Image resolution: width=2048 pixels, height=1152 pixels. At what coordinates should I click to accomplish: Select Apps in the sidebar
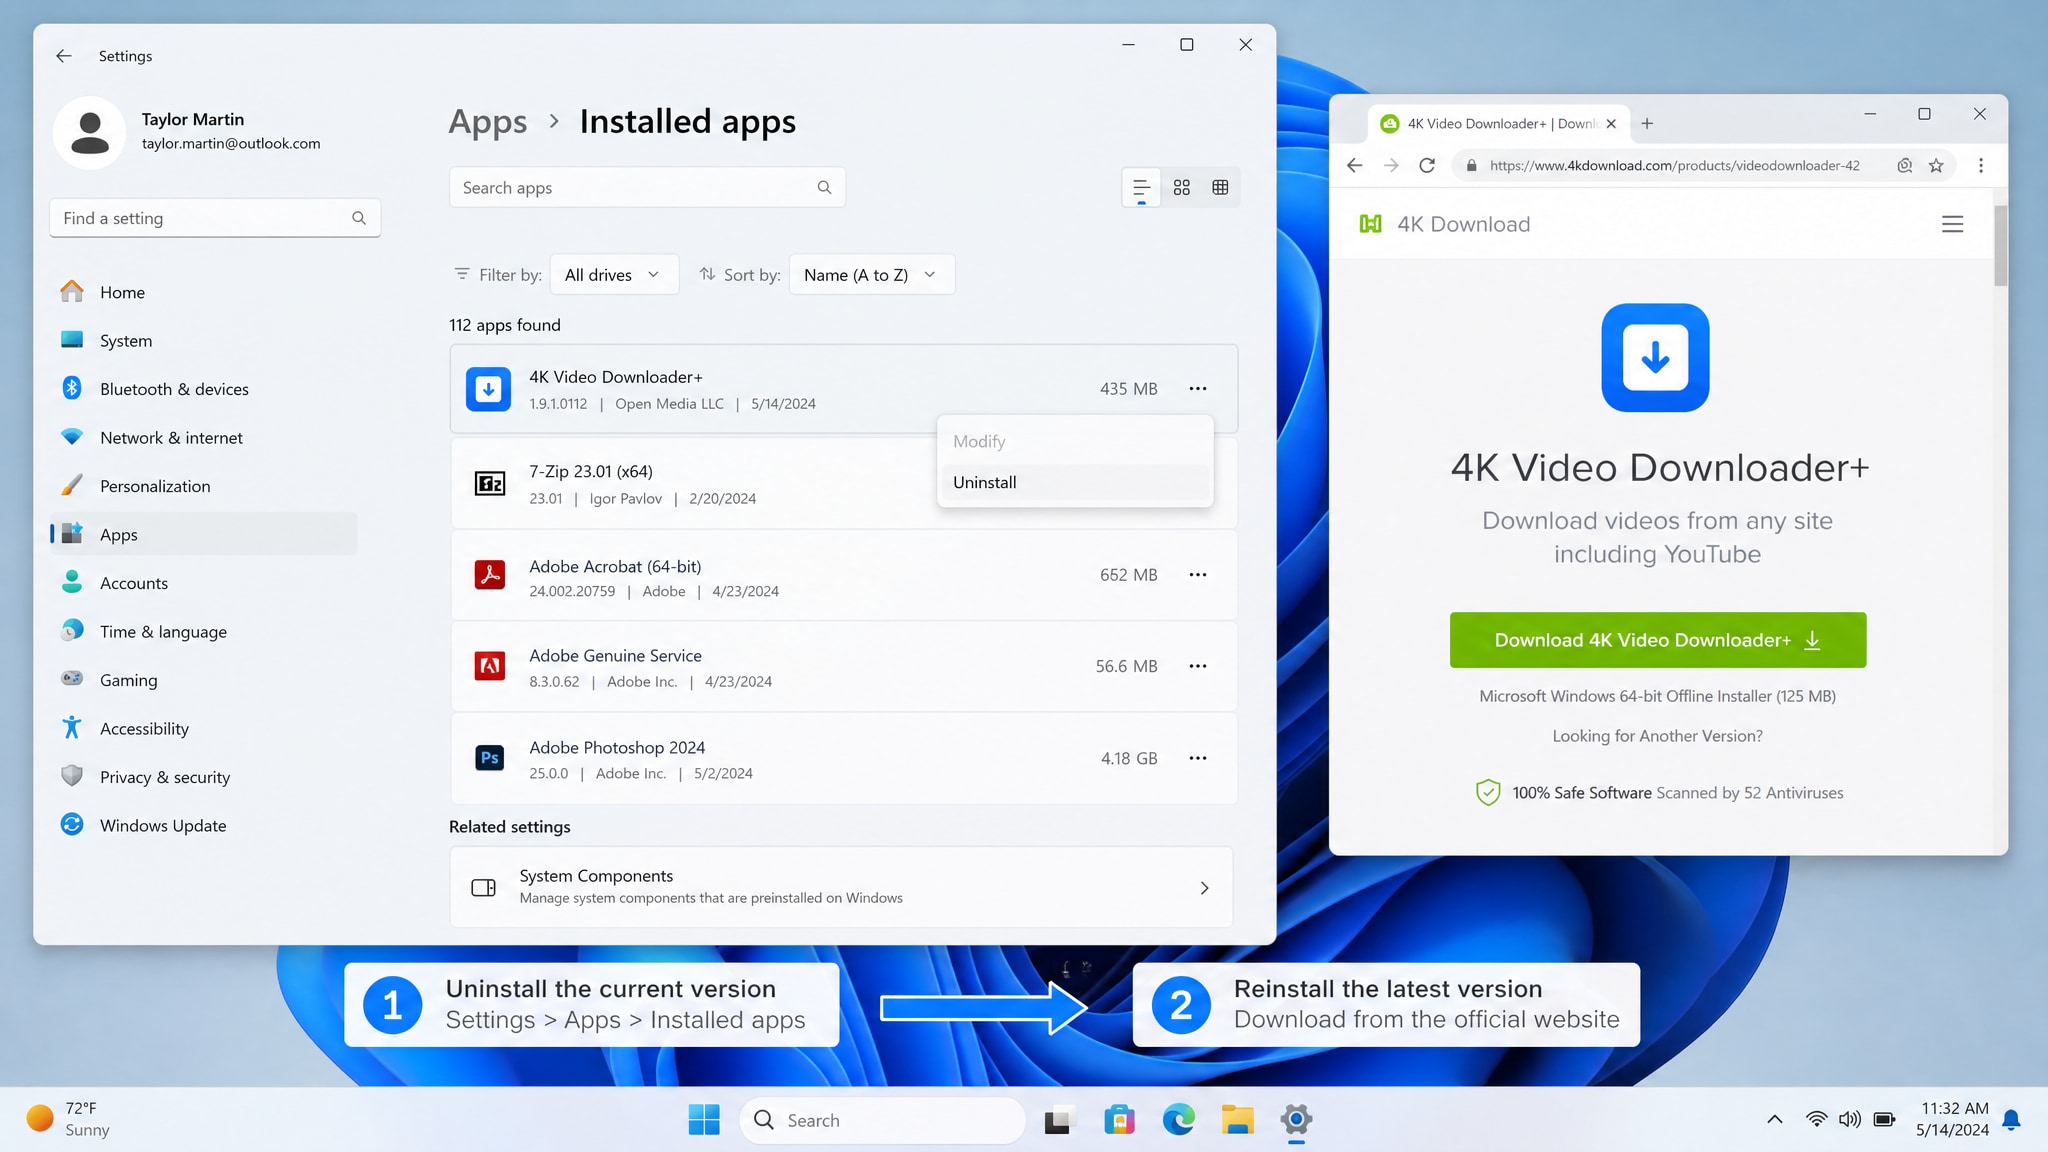[203, 535]
